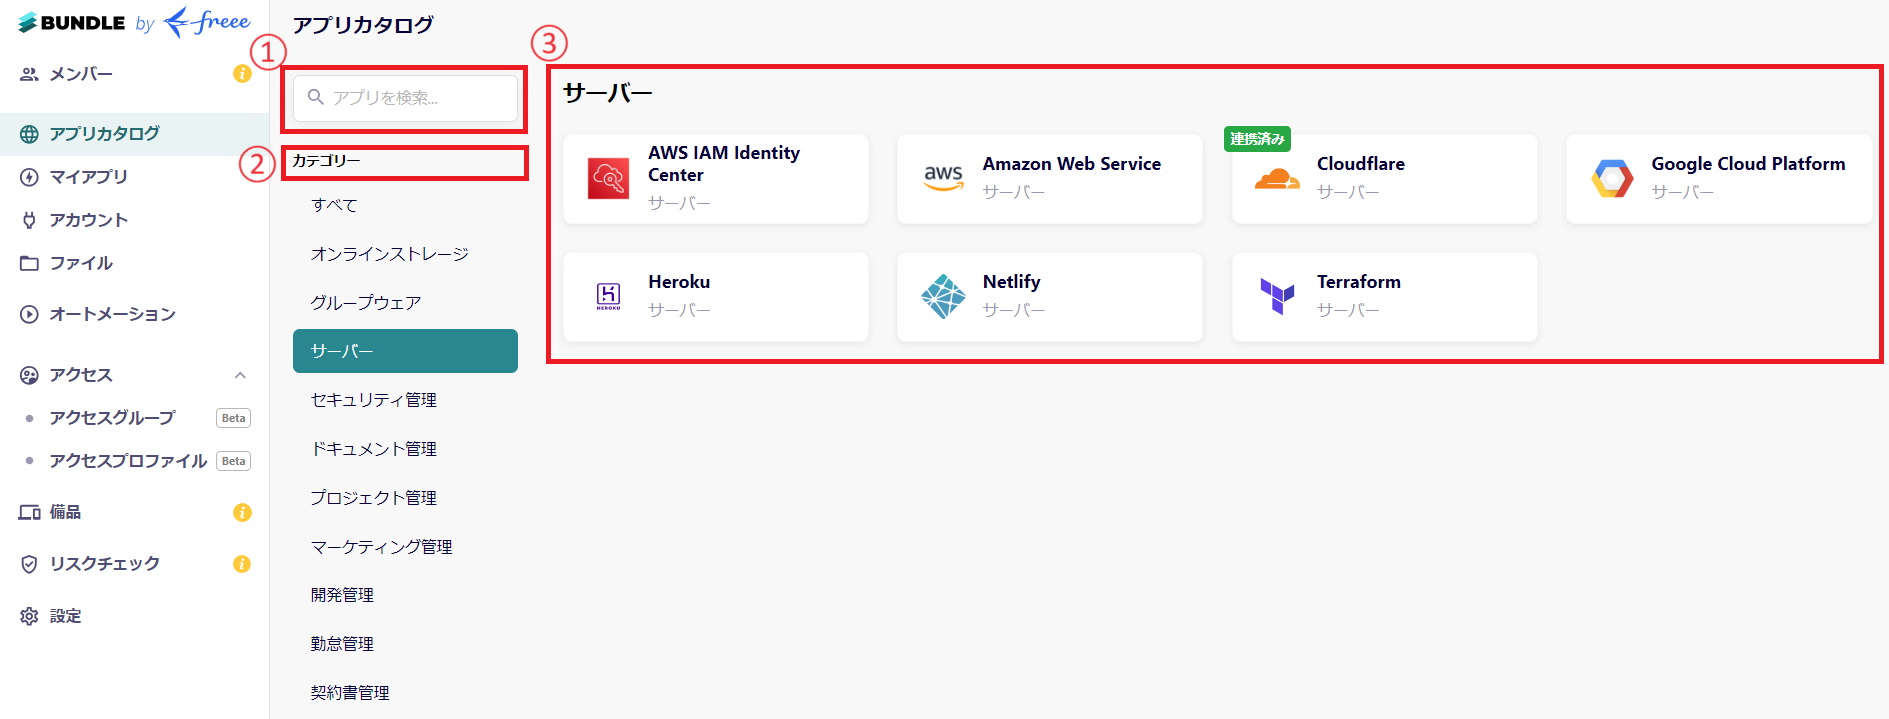Collapse the アクセス section chevron
The image size is (1889, 719).
click(240, 375)
